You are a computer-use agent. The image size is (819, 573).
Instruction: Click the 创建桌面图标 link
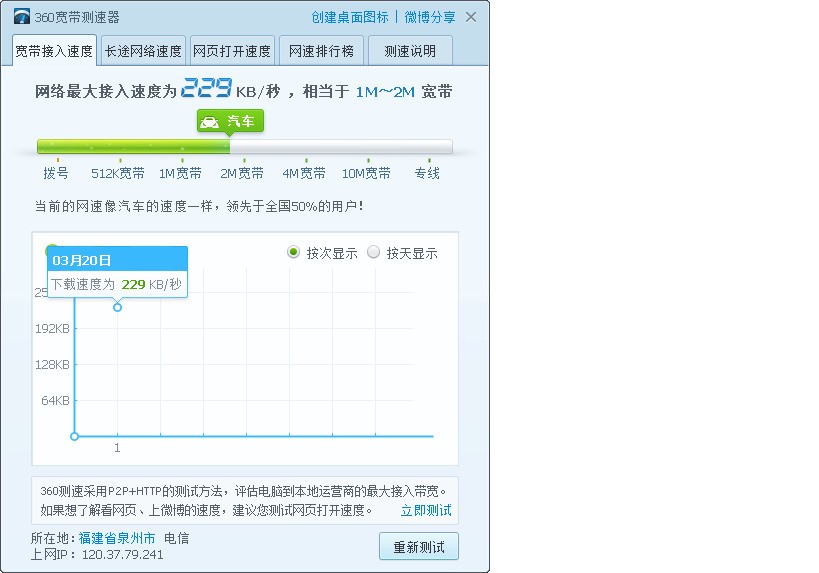point(349,17)
